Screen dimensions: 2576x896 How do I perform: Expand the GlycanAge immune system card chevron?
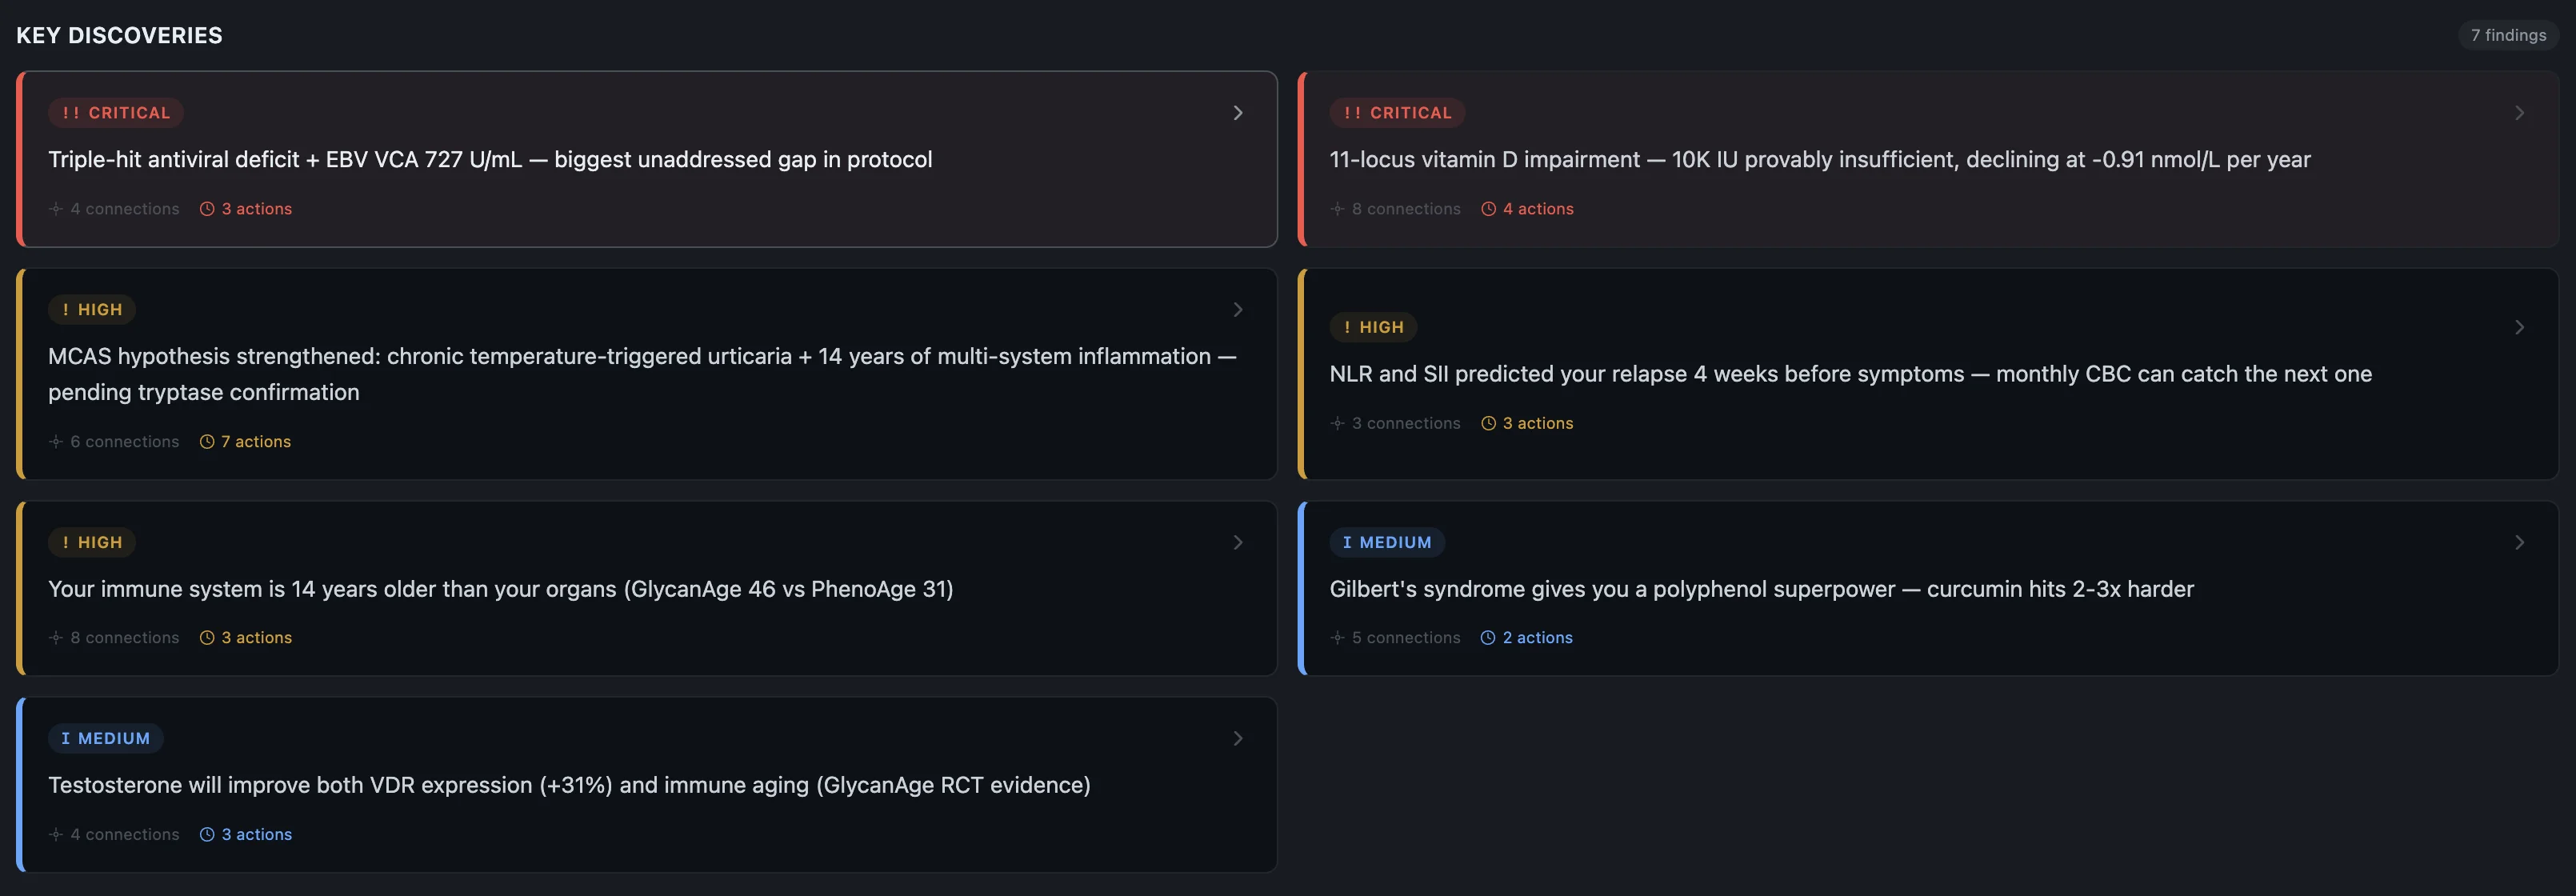[1238, 542]
